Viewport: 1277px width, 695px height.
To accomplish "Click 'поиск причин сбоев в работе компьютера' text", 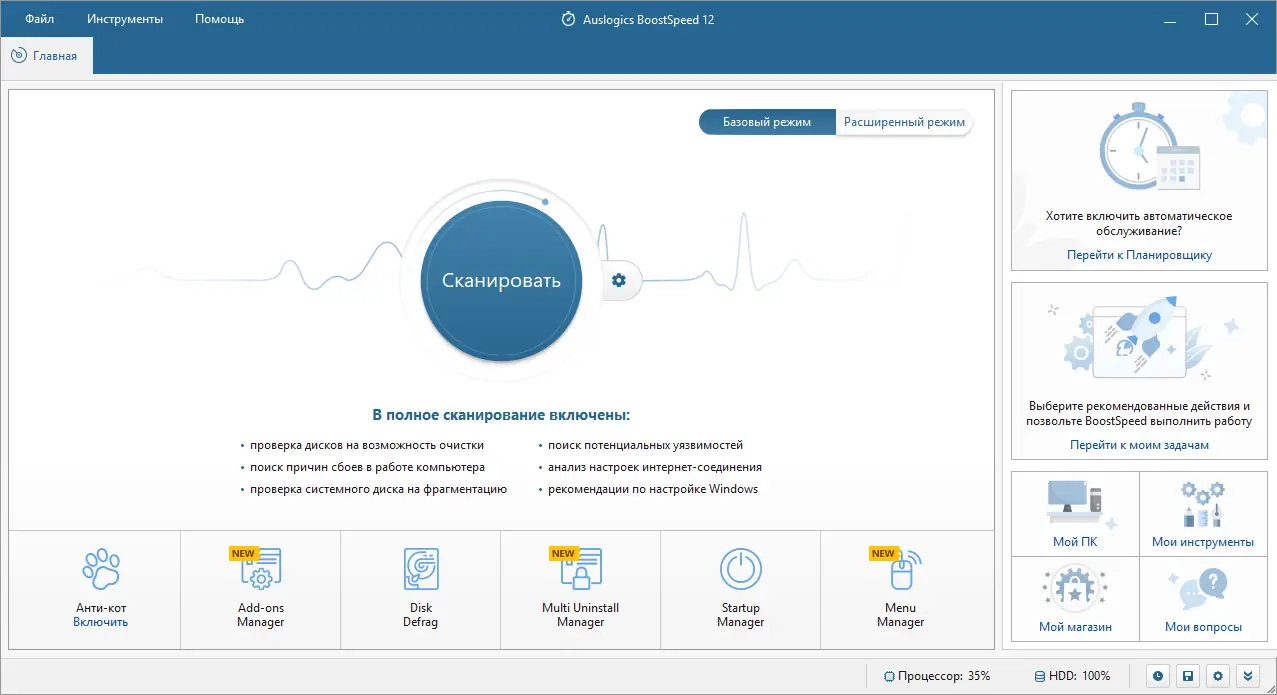I will click(367, 467).
